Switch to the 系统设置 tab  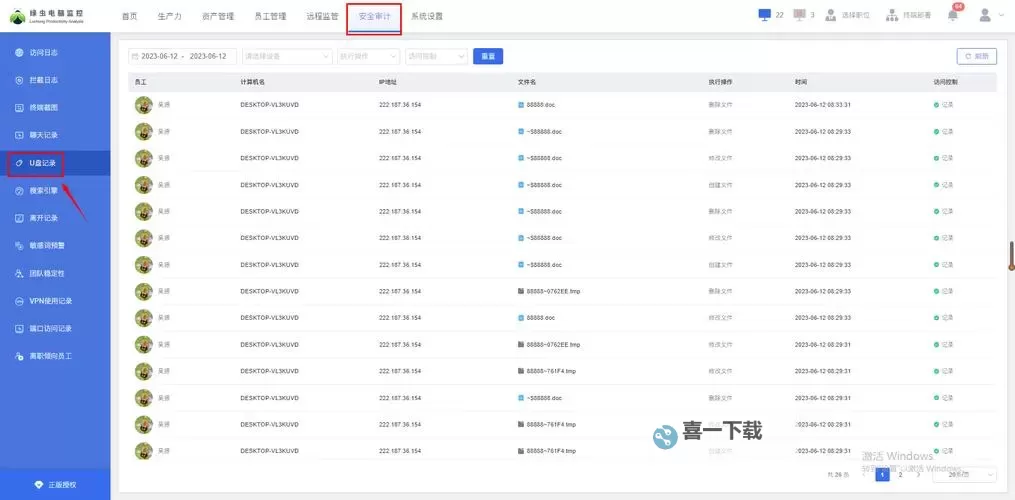[427, 16]
